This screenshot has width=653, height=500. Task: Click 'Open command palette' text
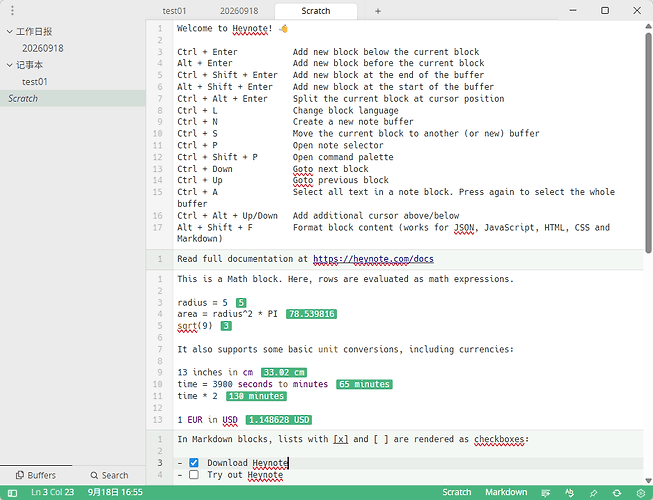343,157
